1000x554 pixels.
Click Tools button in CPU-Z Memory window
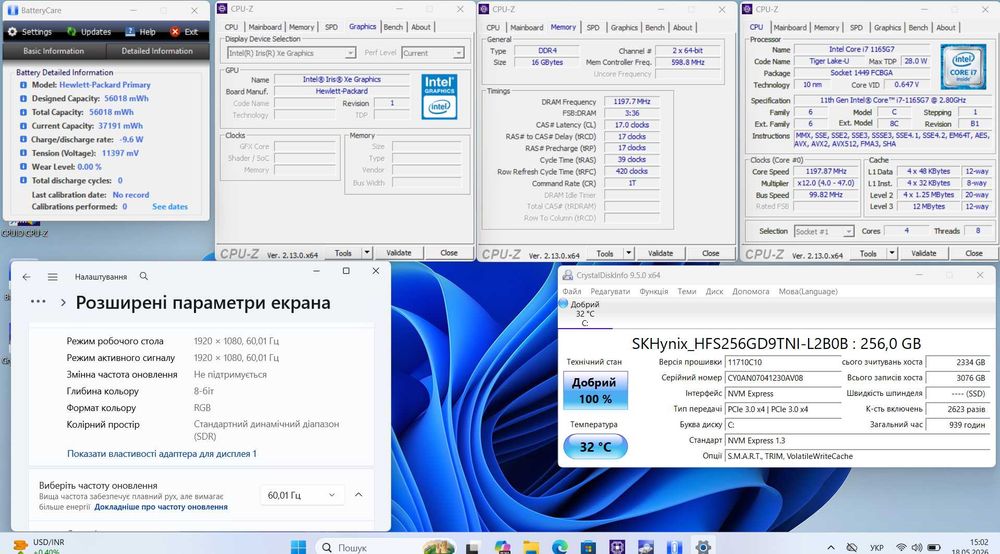pyautogui.click(x=605, y=253)
